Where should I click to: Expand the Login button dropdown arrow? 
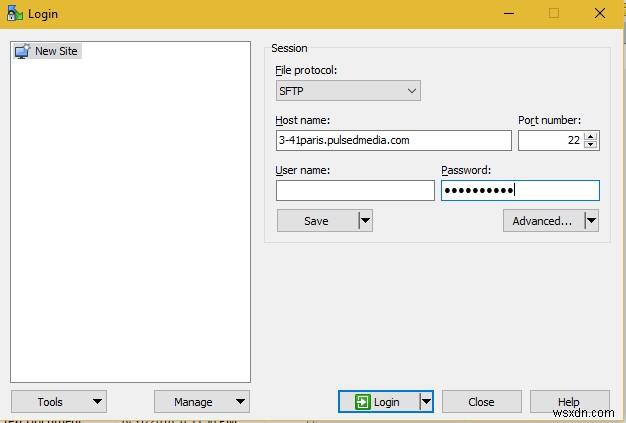[426, 401]
